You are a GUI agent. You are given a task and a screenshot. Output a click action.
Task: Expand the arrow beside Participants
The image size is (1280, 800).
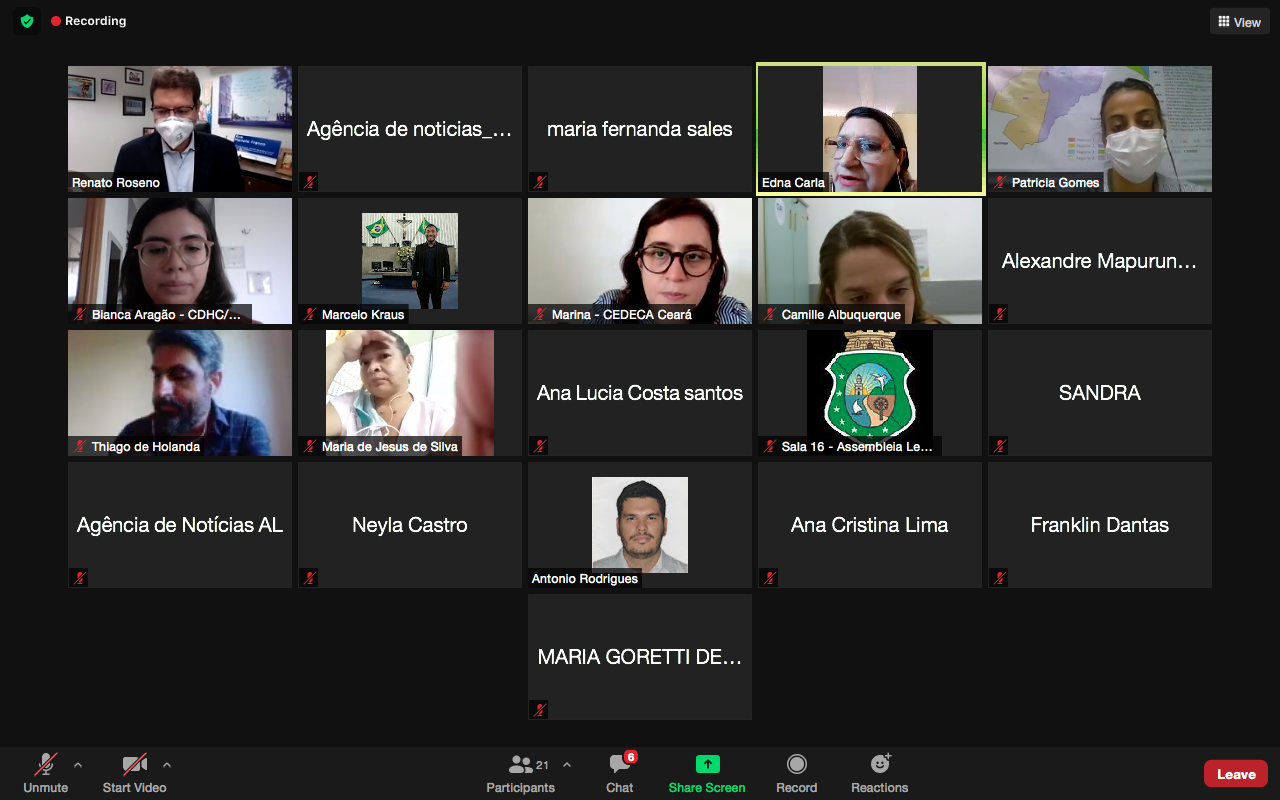(x=567, y=765)
